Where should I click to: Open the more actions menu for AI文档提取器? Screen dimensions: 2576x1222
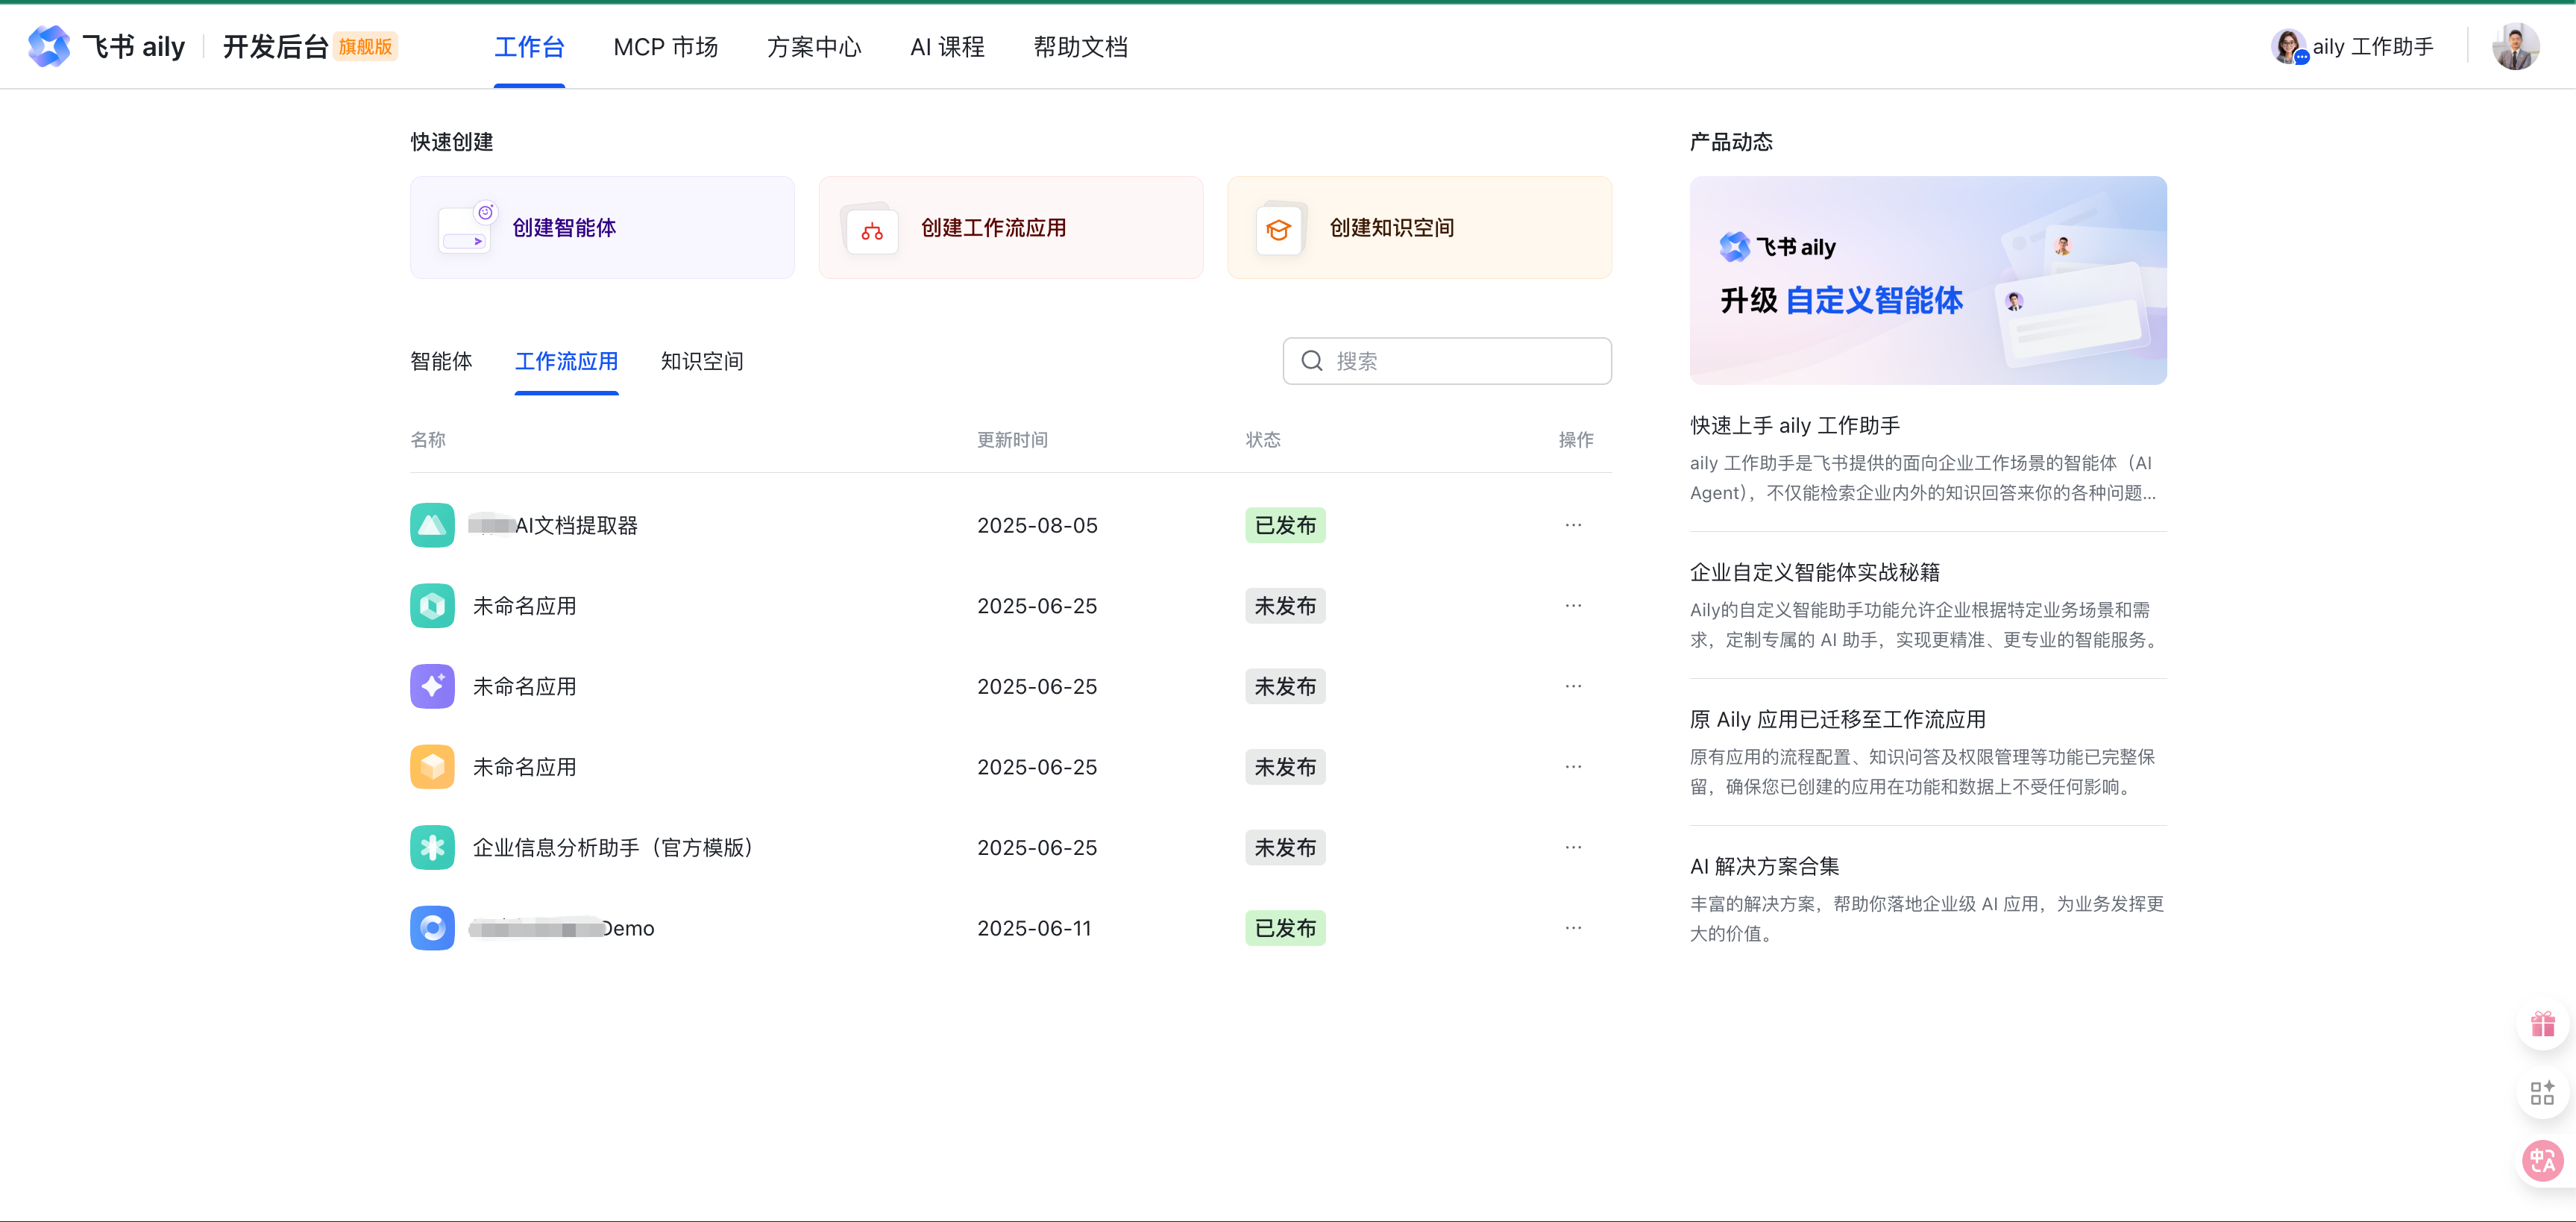pos(1573,525)
